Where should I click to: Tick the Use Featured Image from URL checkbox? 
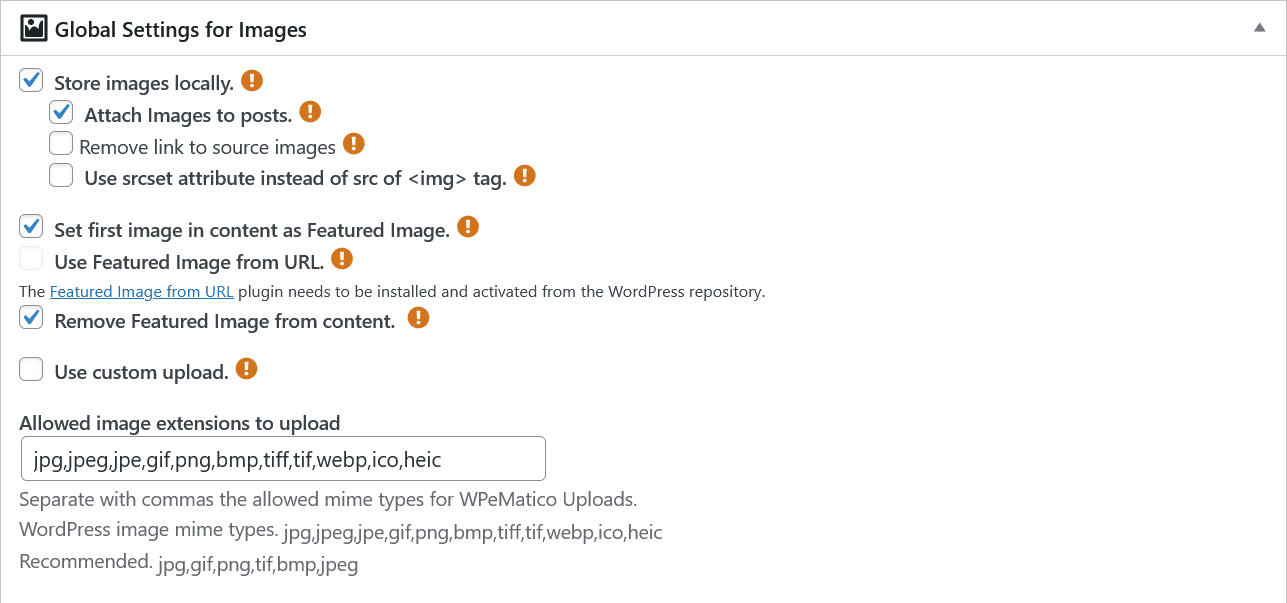(x=32, y=259)
